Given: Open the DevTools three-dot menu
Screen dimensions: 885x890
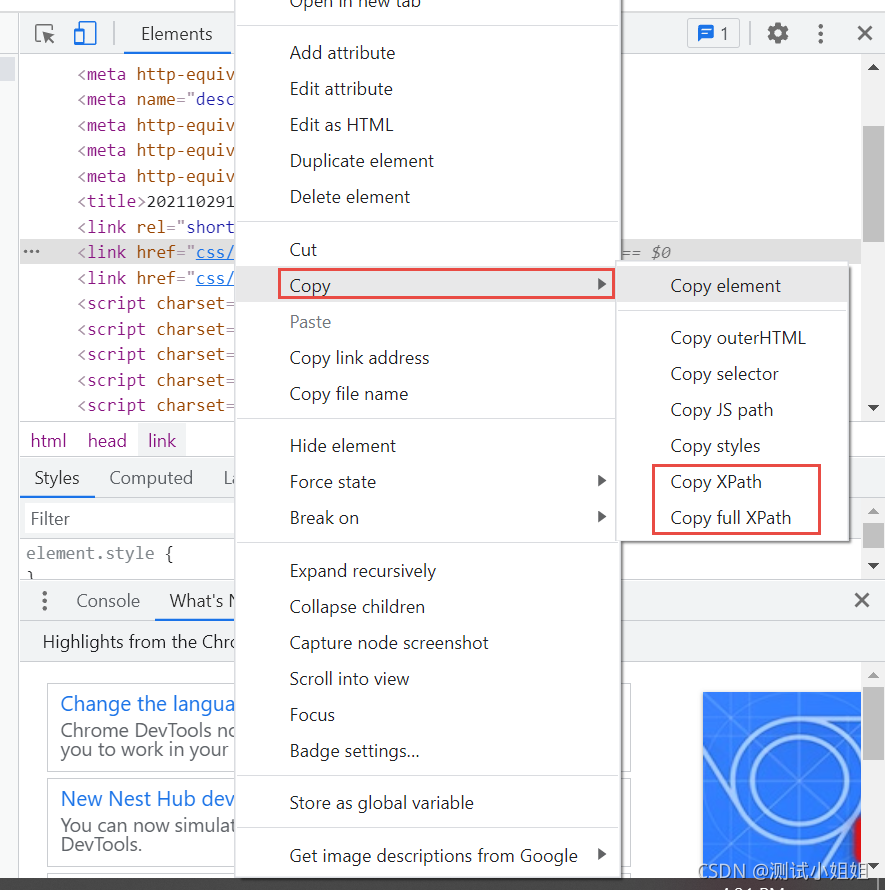Looking at the screenshot, I should (820, 33).
